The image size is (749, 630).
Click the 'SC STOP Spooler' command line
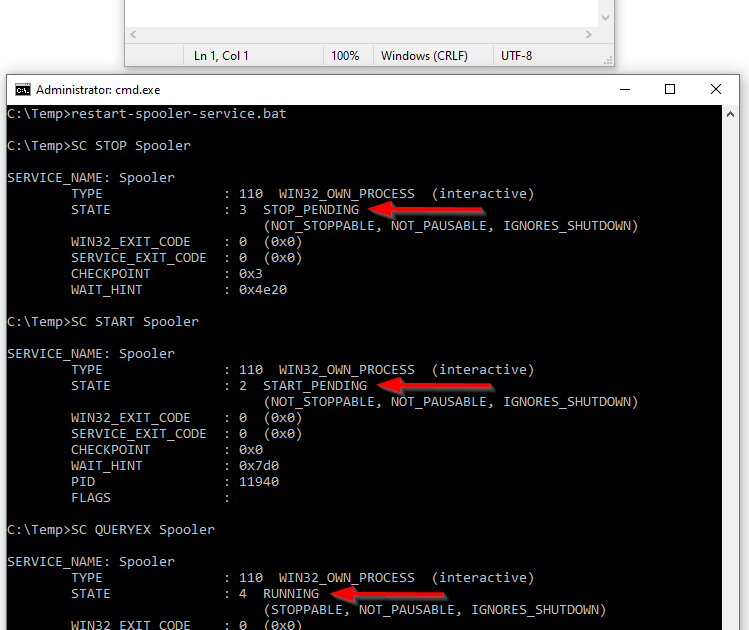(131, 146)
